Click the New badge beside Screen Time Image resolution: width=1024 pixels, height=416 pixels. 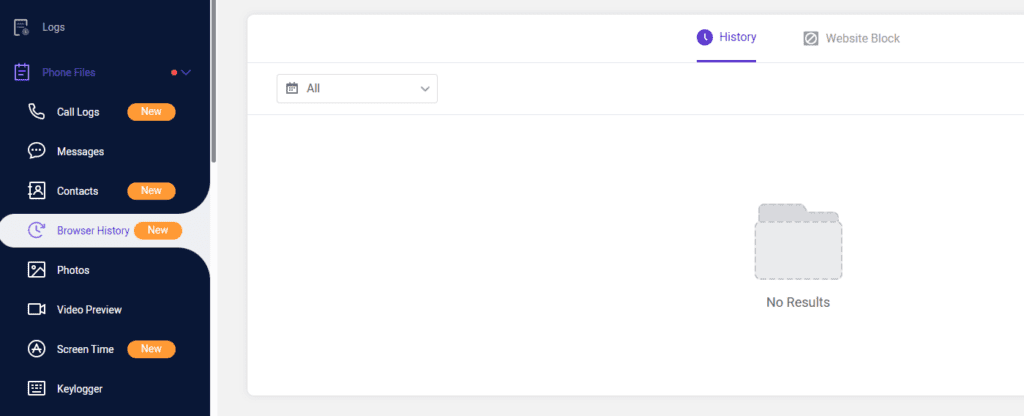(x=151, y=349)
